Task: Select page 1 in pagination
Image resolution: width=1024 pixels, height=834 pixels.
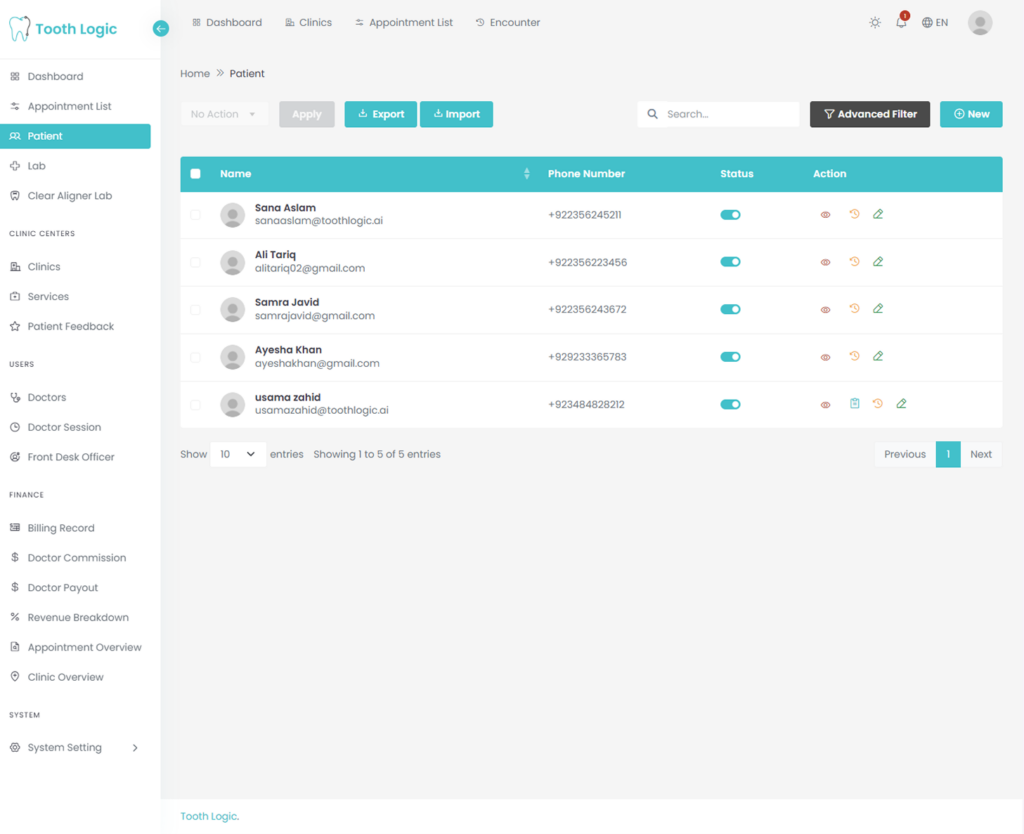Action: (x=948, y=455)
